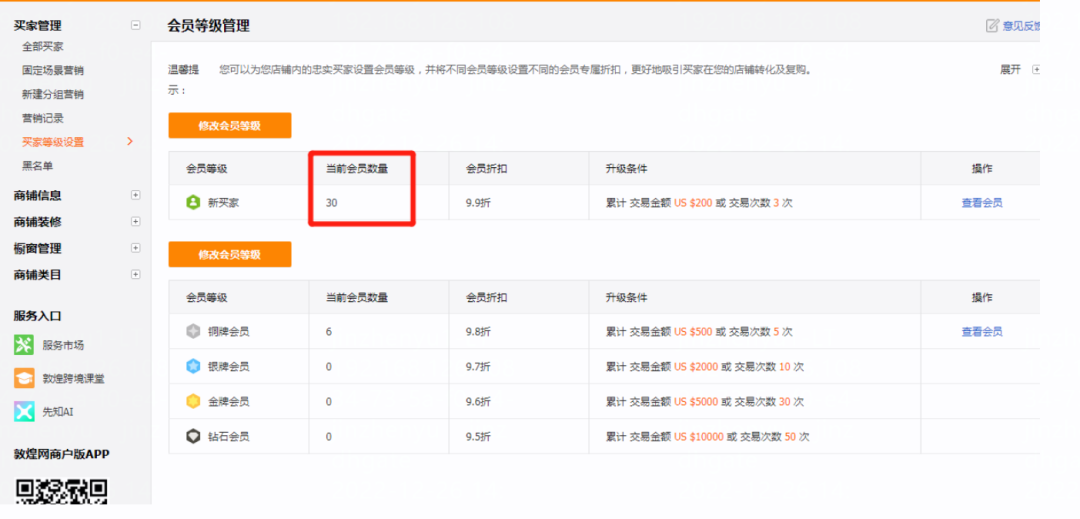Viewport: 1080px width, 519px height.
Task: Expand the 商铺装修 section
Action: tap(136, 222)
